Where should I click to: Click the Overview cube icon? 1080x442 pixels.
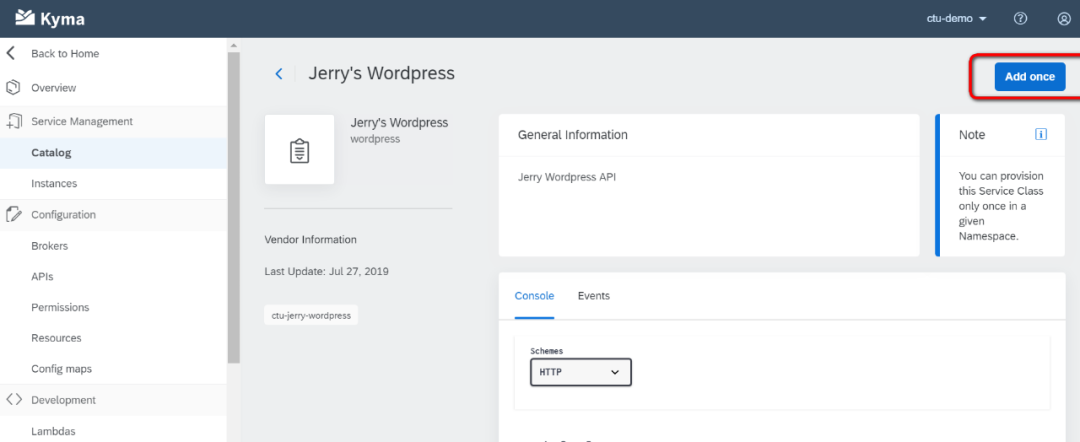(12, 87)
